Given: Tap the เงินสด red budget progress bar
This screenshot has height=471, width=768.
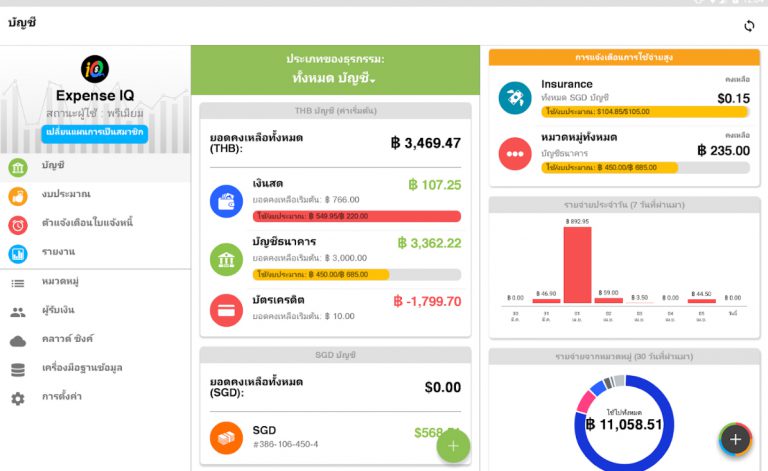Looking at the screenshot, I should [x=357, y=216].
